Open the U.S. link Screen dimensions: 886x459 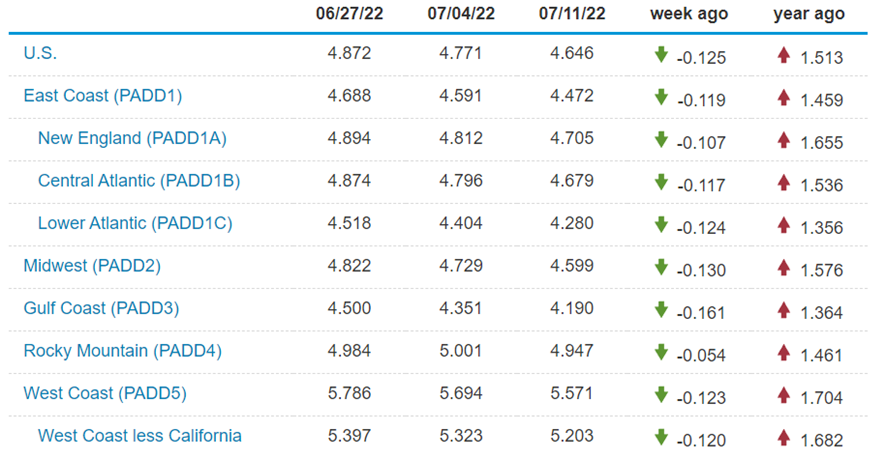coord(41,53)
